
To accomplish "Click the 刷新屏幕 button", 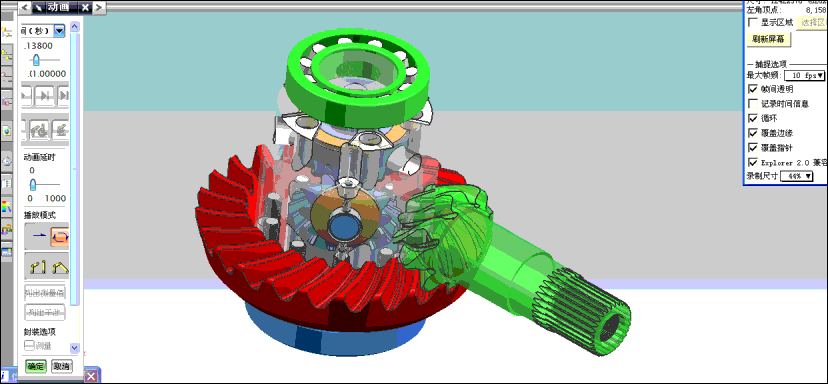I will click(x=768, y=40).
